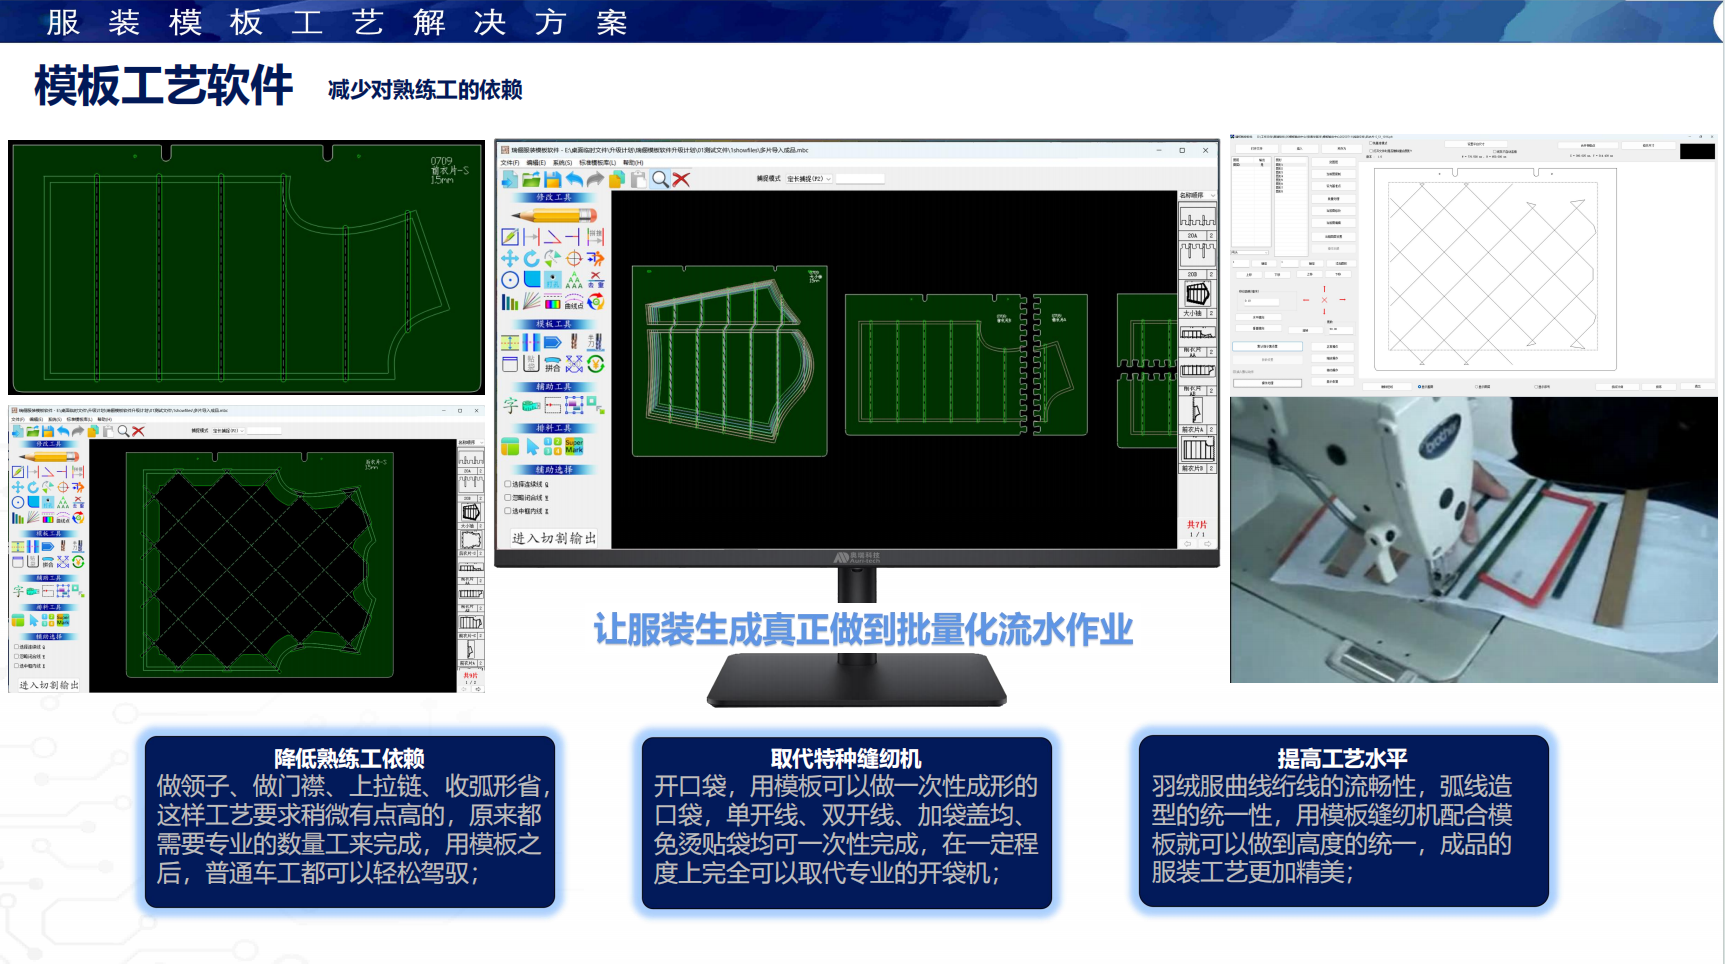Select the 曲线点 curve point tool, center window
The height and width of the screenshot is (964, 1725).
[x=574, y=302]
